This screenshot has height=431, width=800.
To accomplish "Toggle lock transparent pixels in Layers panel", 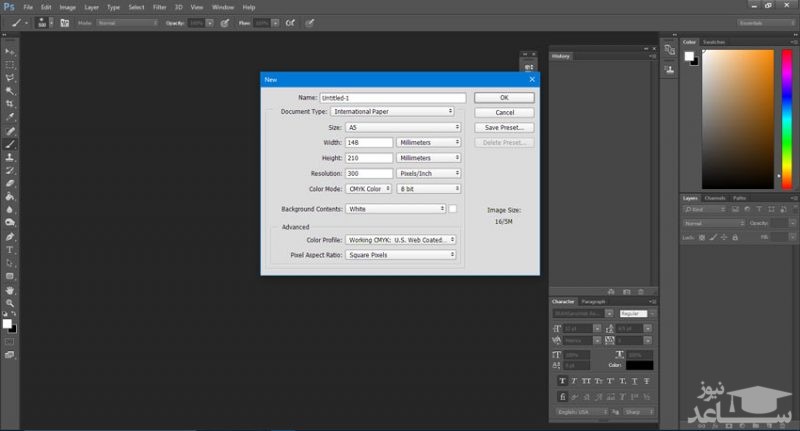I will click(x=703, y=237).
